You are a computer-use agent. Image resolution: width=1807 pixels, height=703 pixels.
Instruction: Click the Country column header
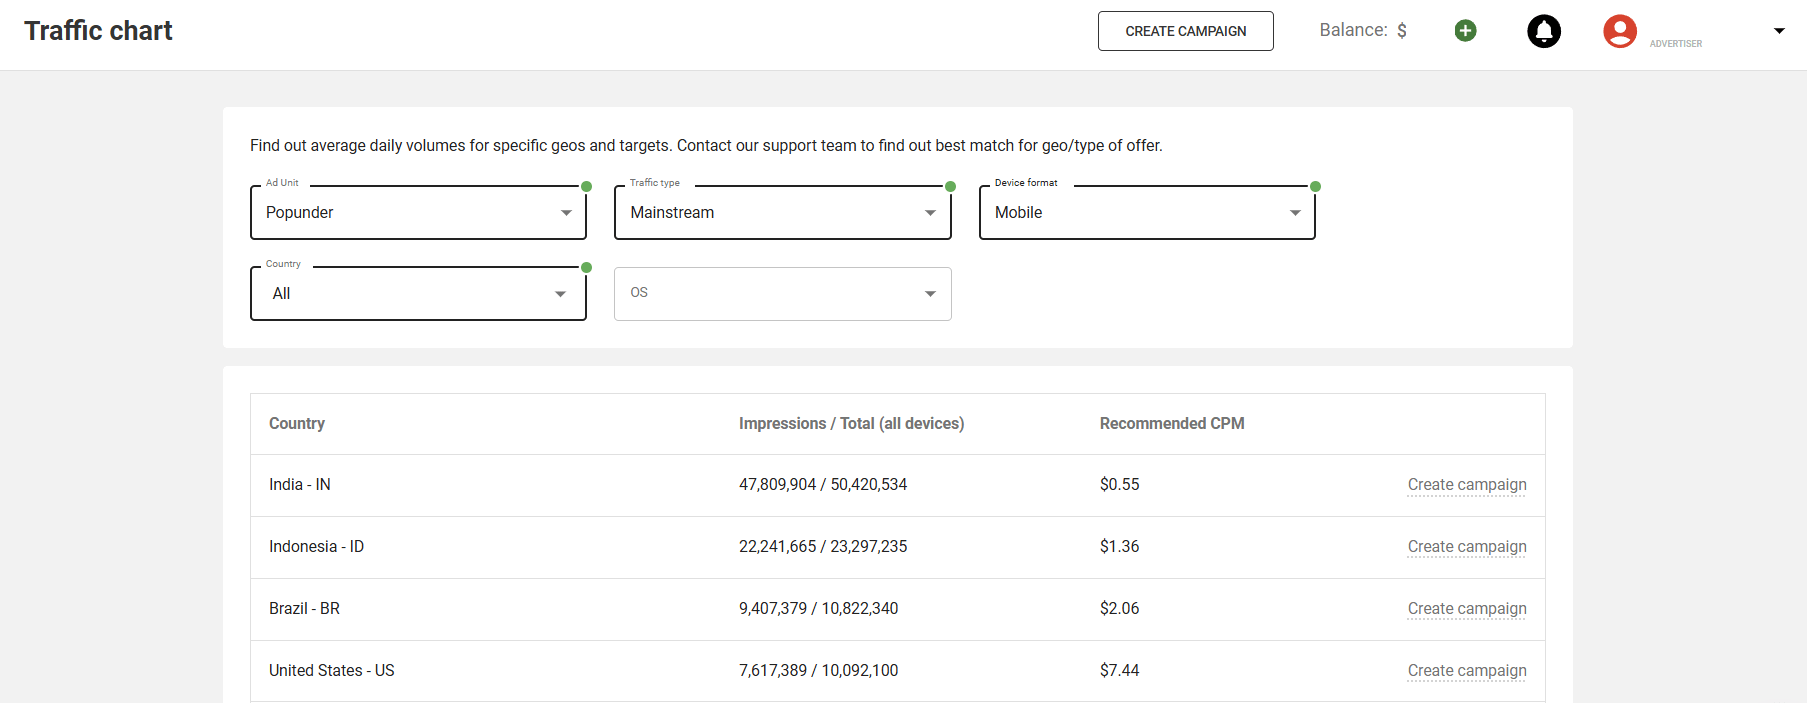point(297,424)
